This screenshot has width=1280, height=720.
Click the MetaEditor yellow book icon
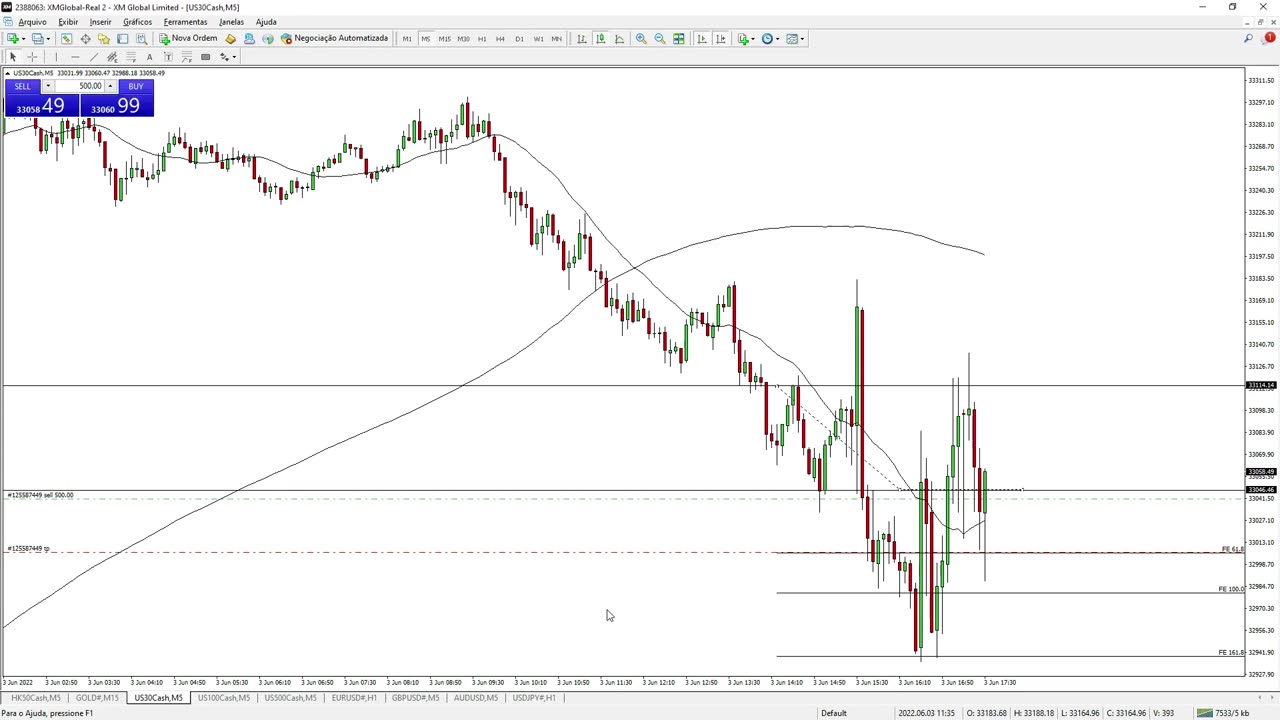coord(230,39)
